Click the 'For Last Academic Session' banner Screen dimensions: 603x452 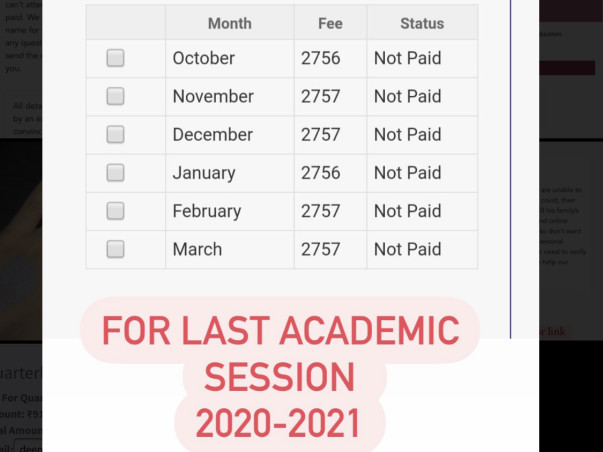coord(280,377)
